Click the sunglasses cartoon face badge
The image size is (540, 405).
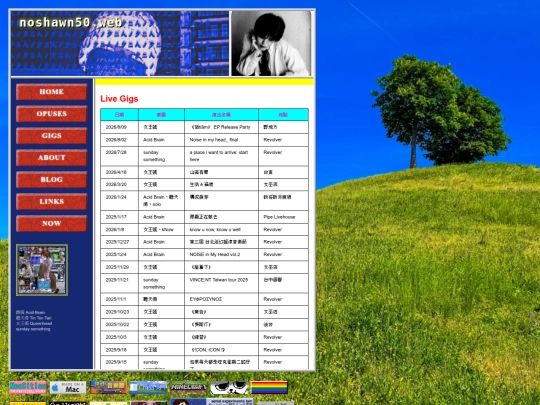tap(229, 388)
